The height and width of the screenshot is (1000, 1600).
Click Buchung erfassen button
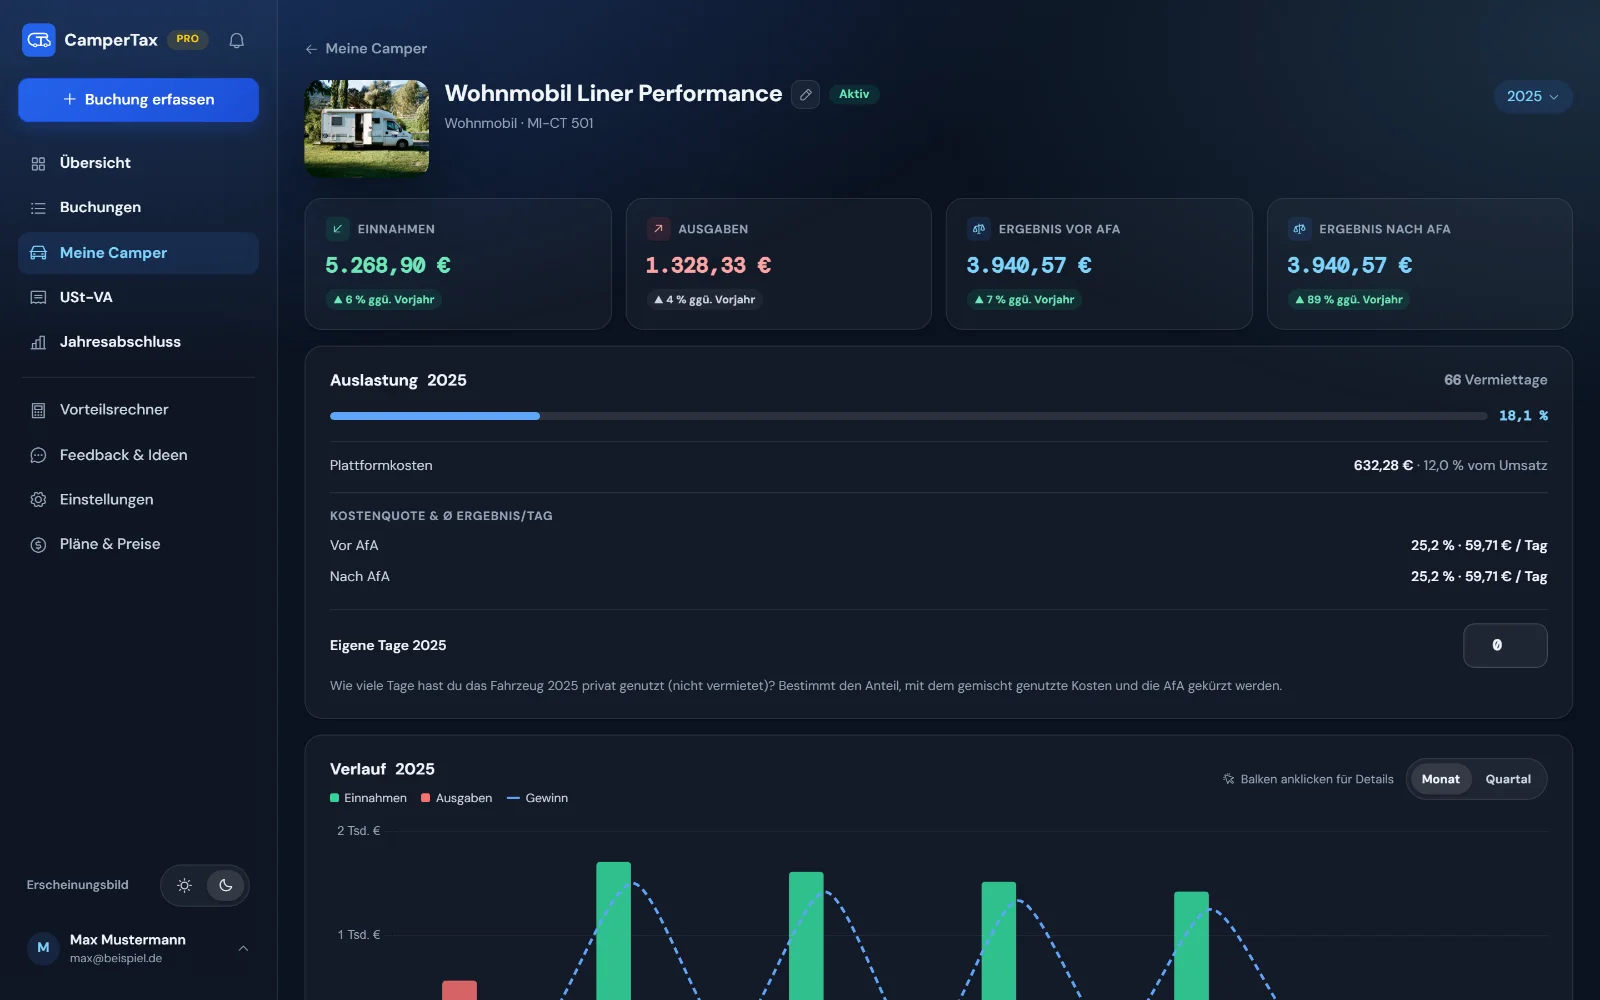tap(138, 100)
